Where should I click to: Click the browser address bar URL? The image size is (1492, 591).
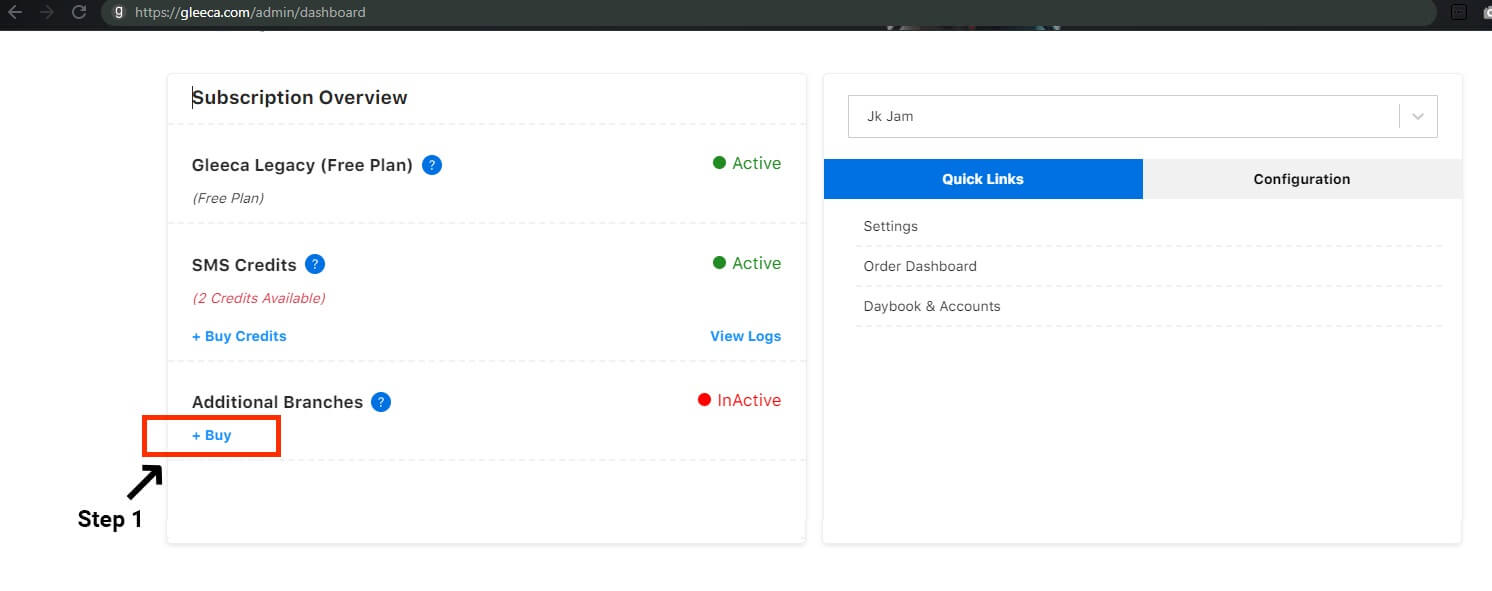[x=249, y=13]
